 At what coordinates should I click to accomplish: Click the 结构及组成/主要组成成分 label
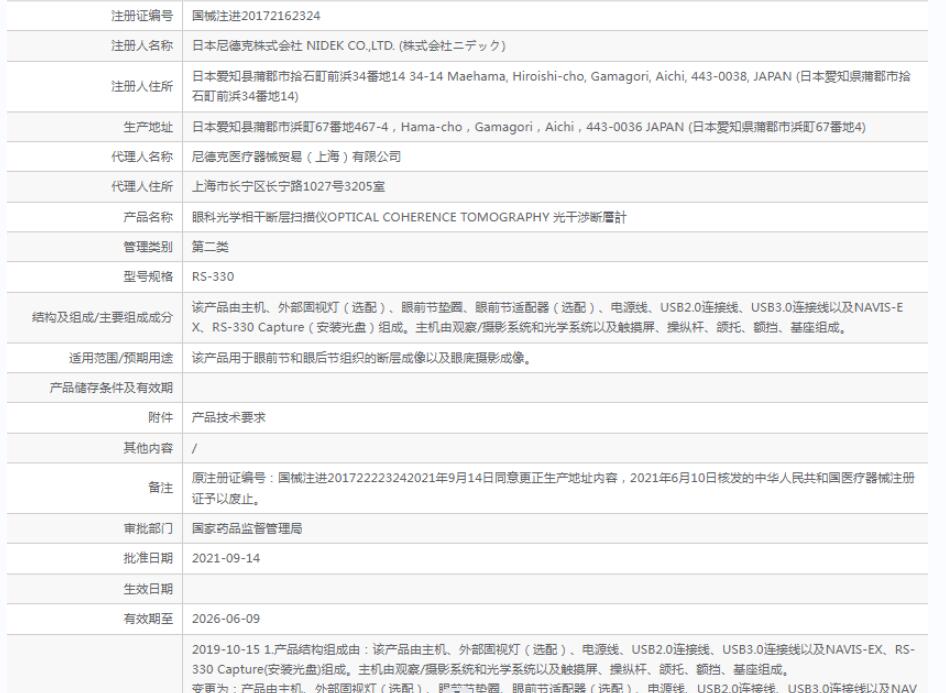102,317
